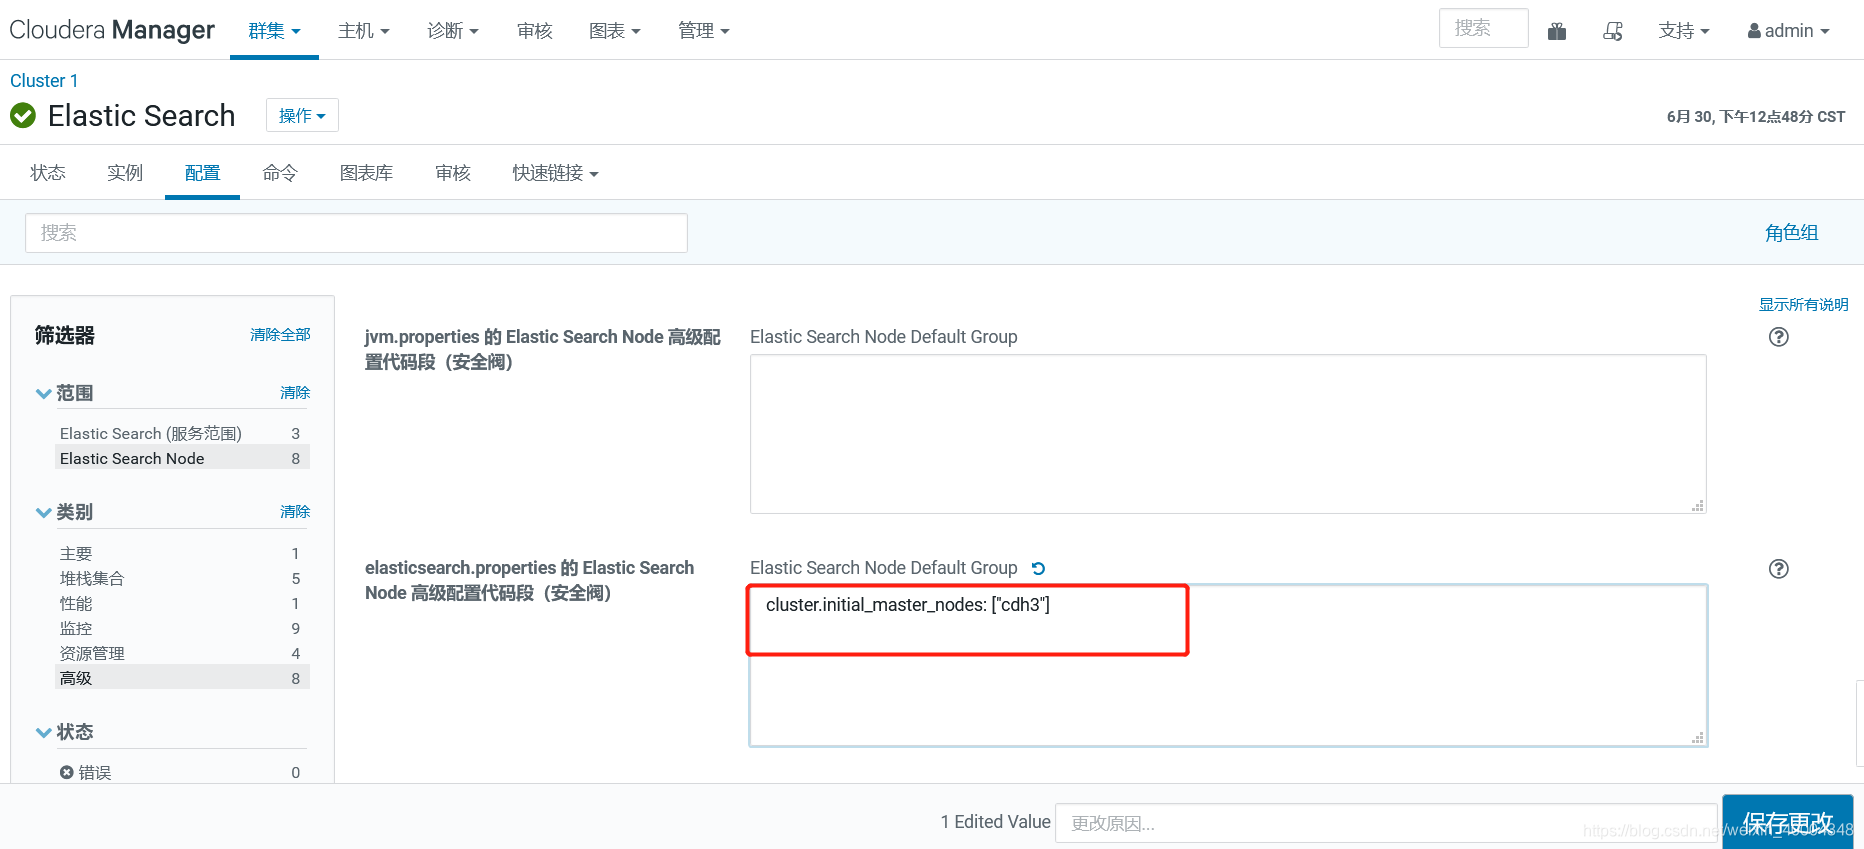
Task: Filter by 堆栈集合 category
Action: pyautogui.click(x=182, y=579)
